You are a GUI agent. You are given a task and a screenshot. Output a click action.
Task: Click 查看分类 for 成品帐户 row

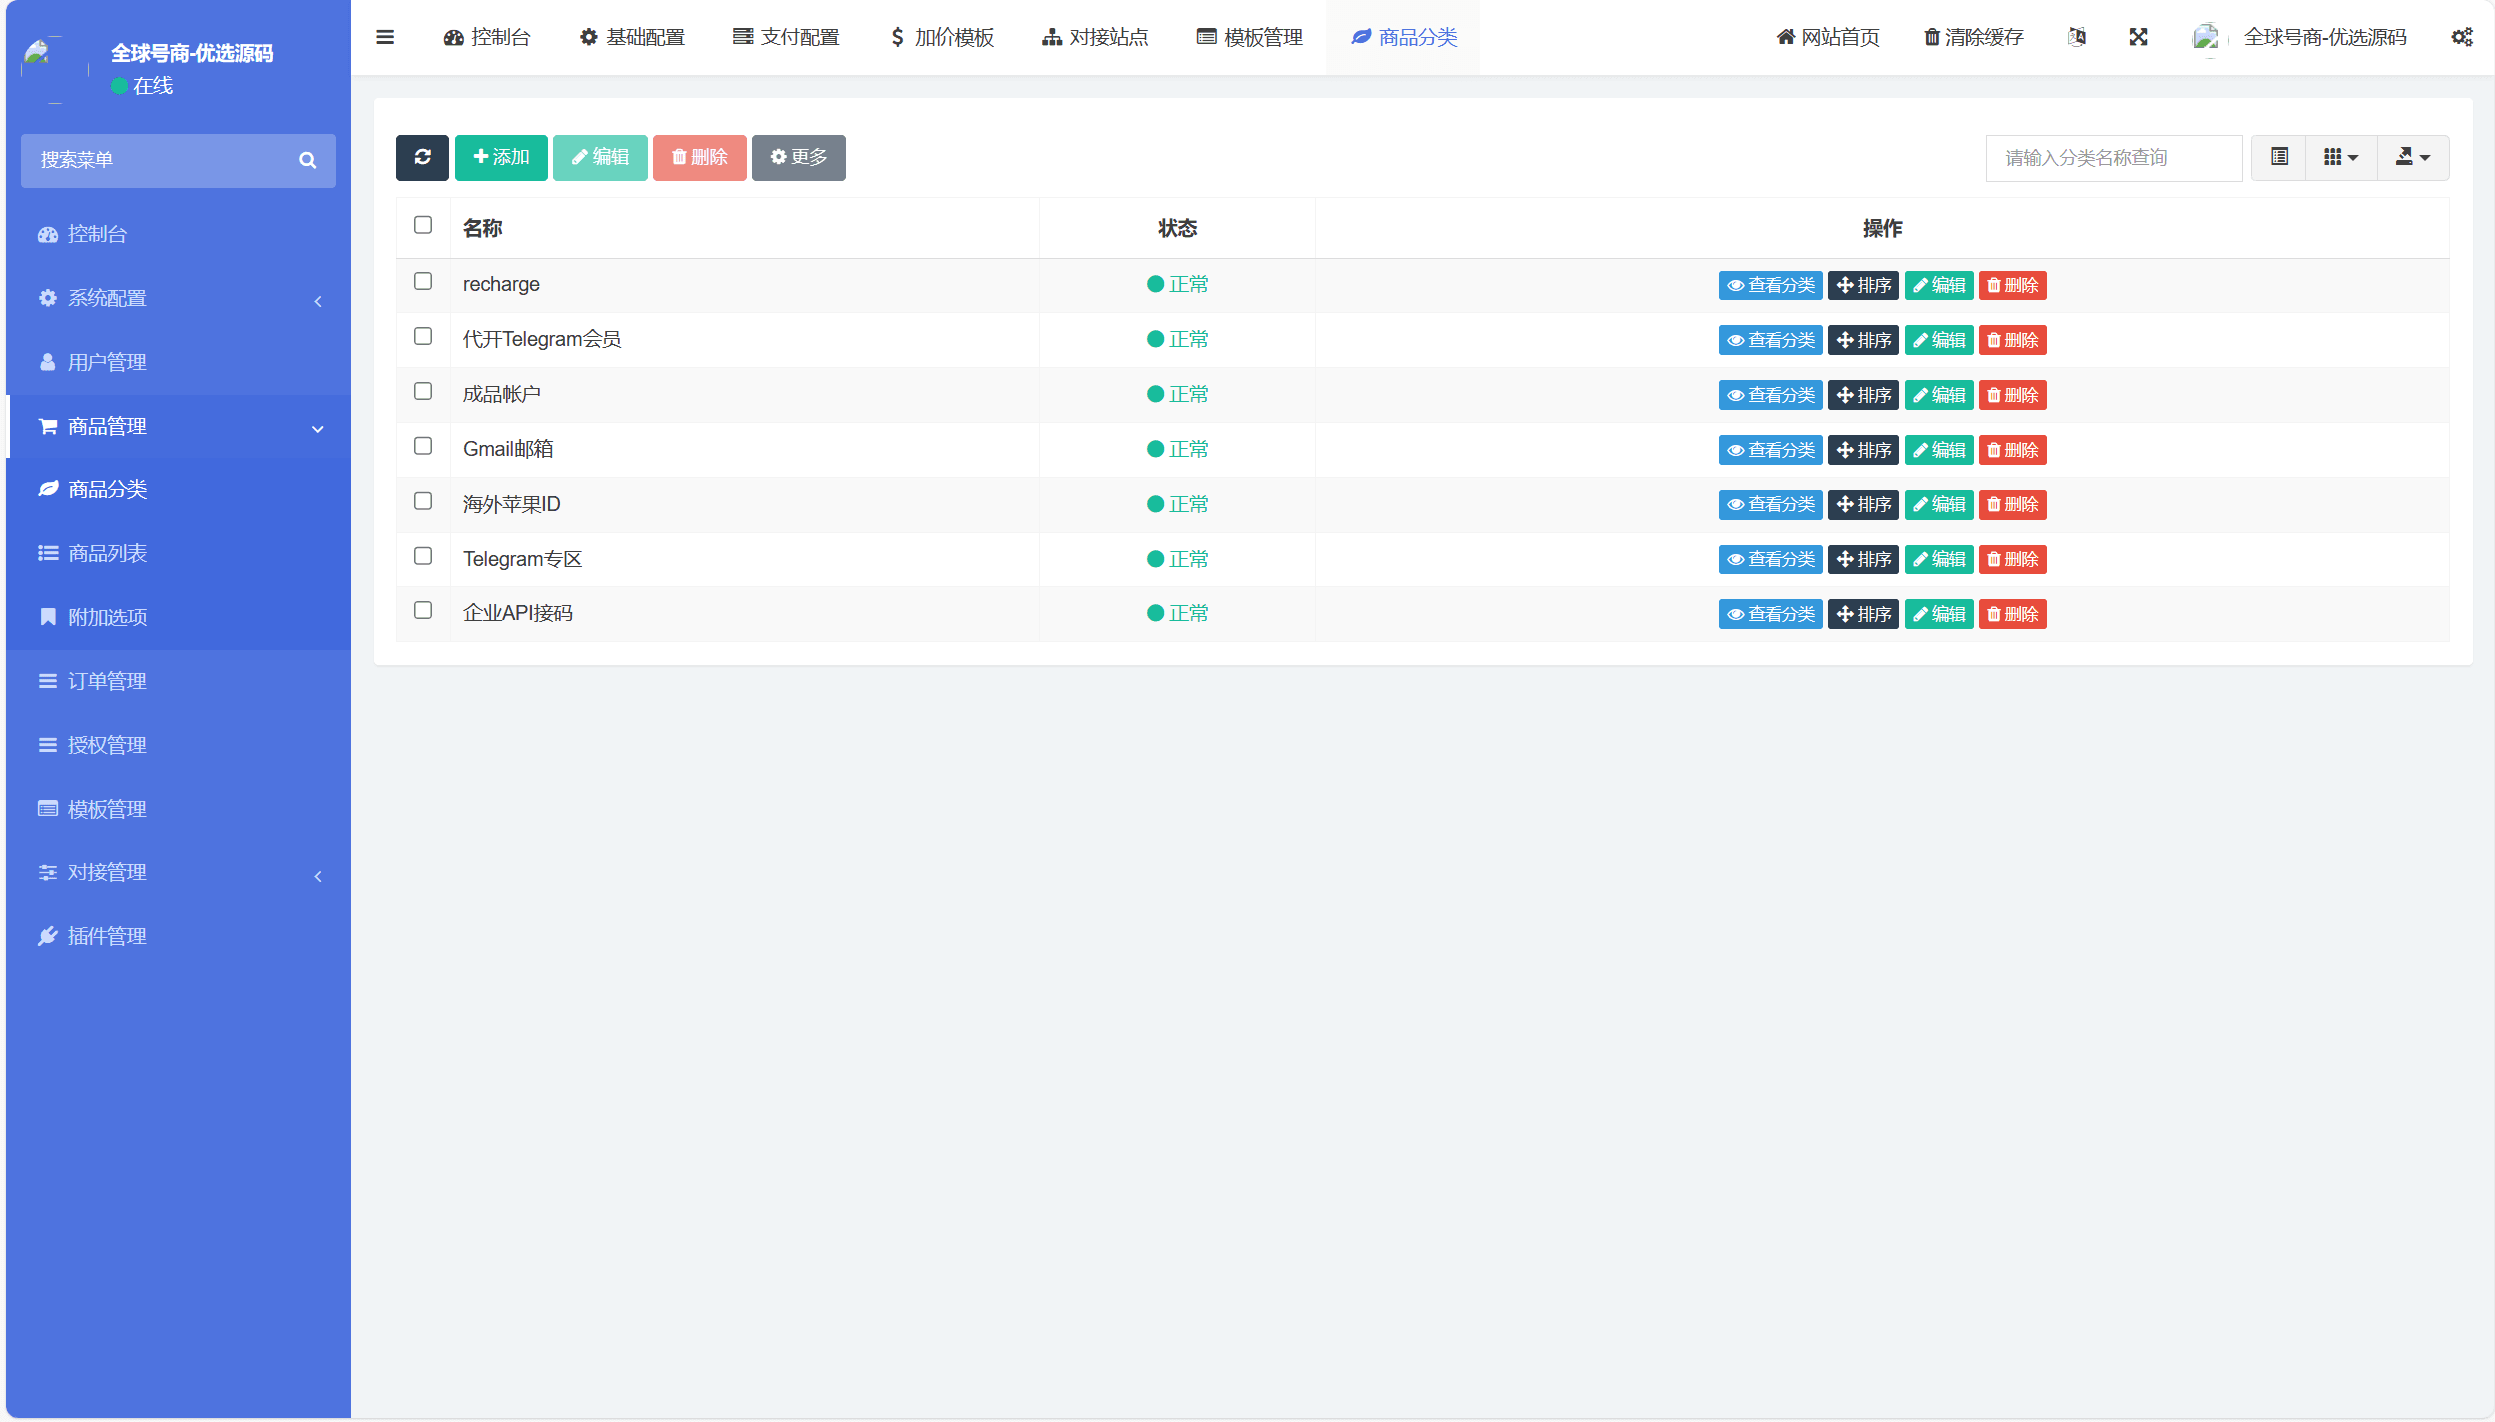pyautogui.click(x=1770, y=395)
